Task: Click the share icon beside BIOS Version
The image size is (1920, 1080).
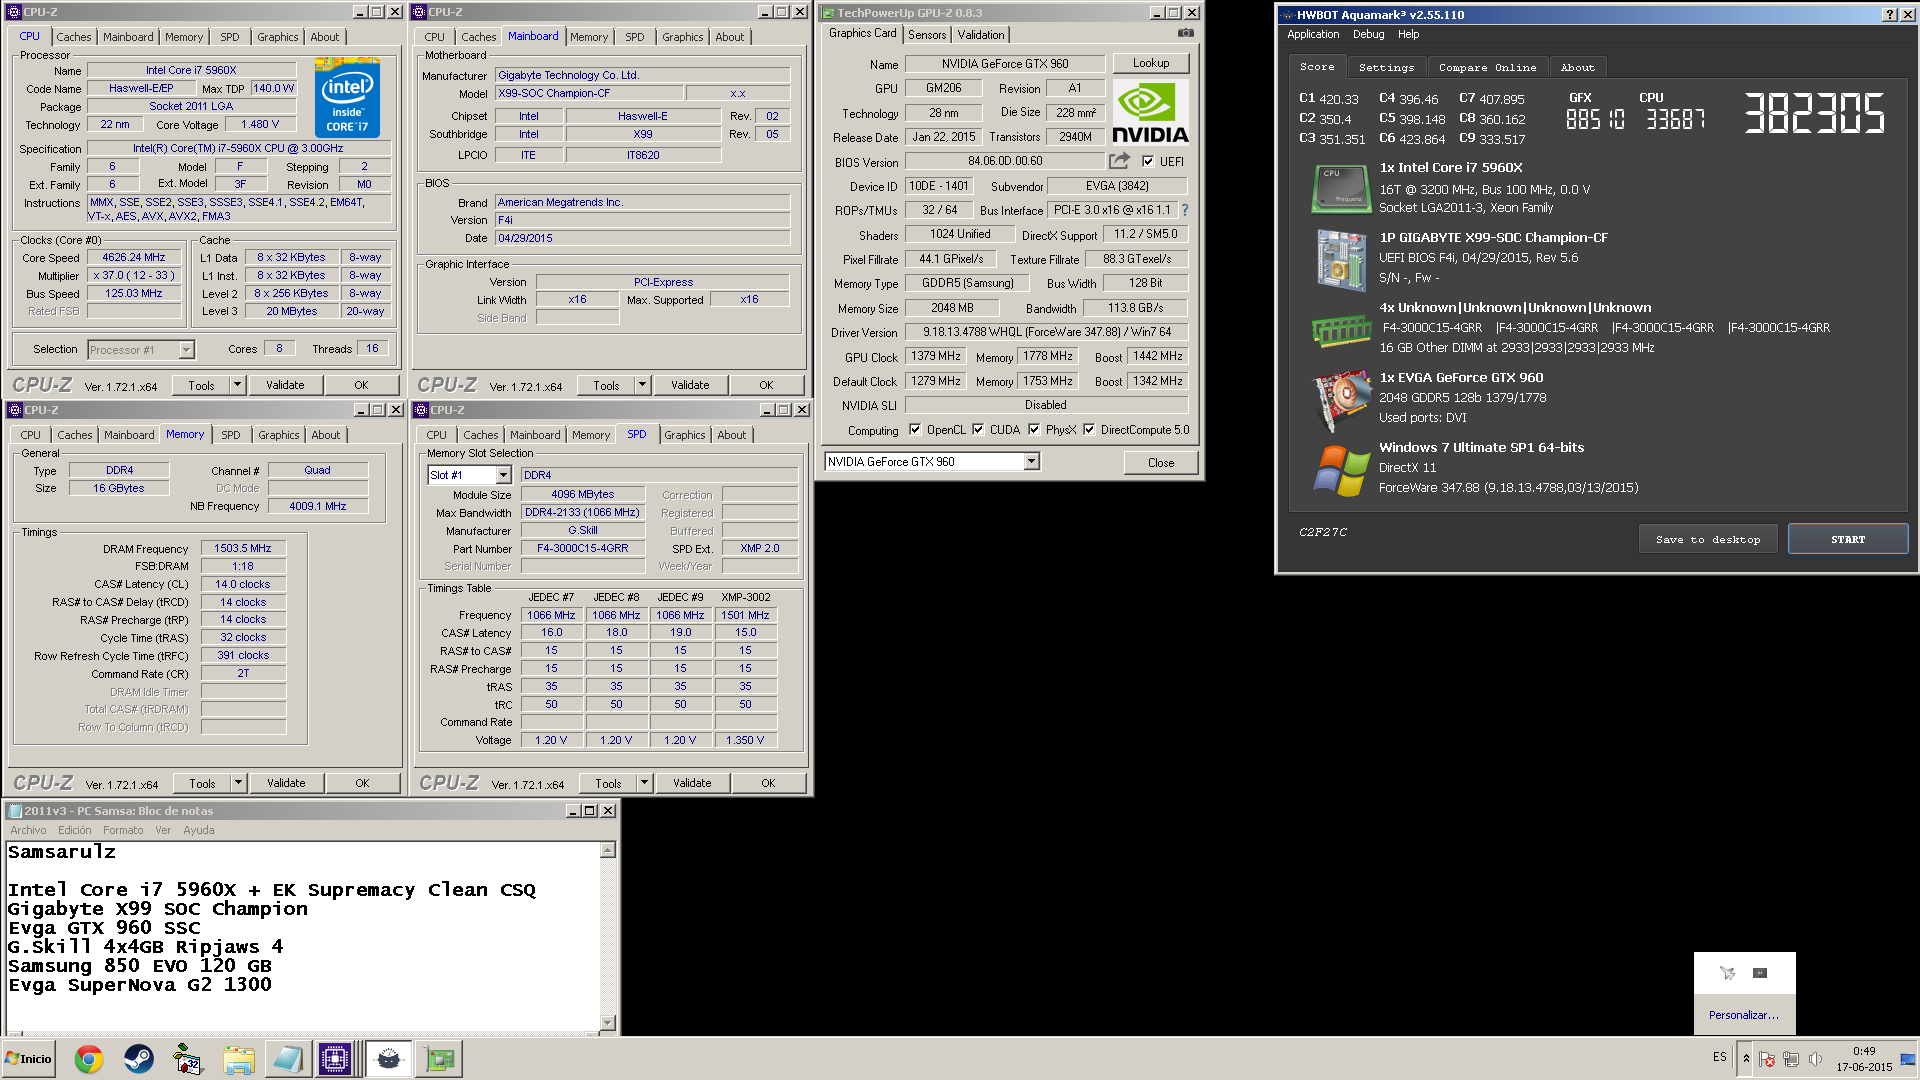Action: (1119, 161)
